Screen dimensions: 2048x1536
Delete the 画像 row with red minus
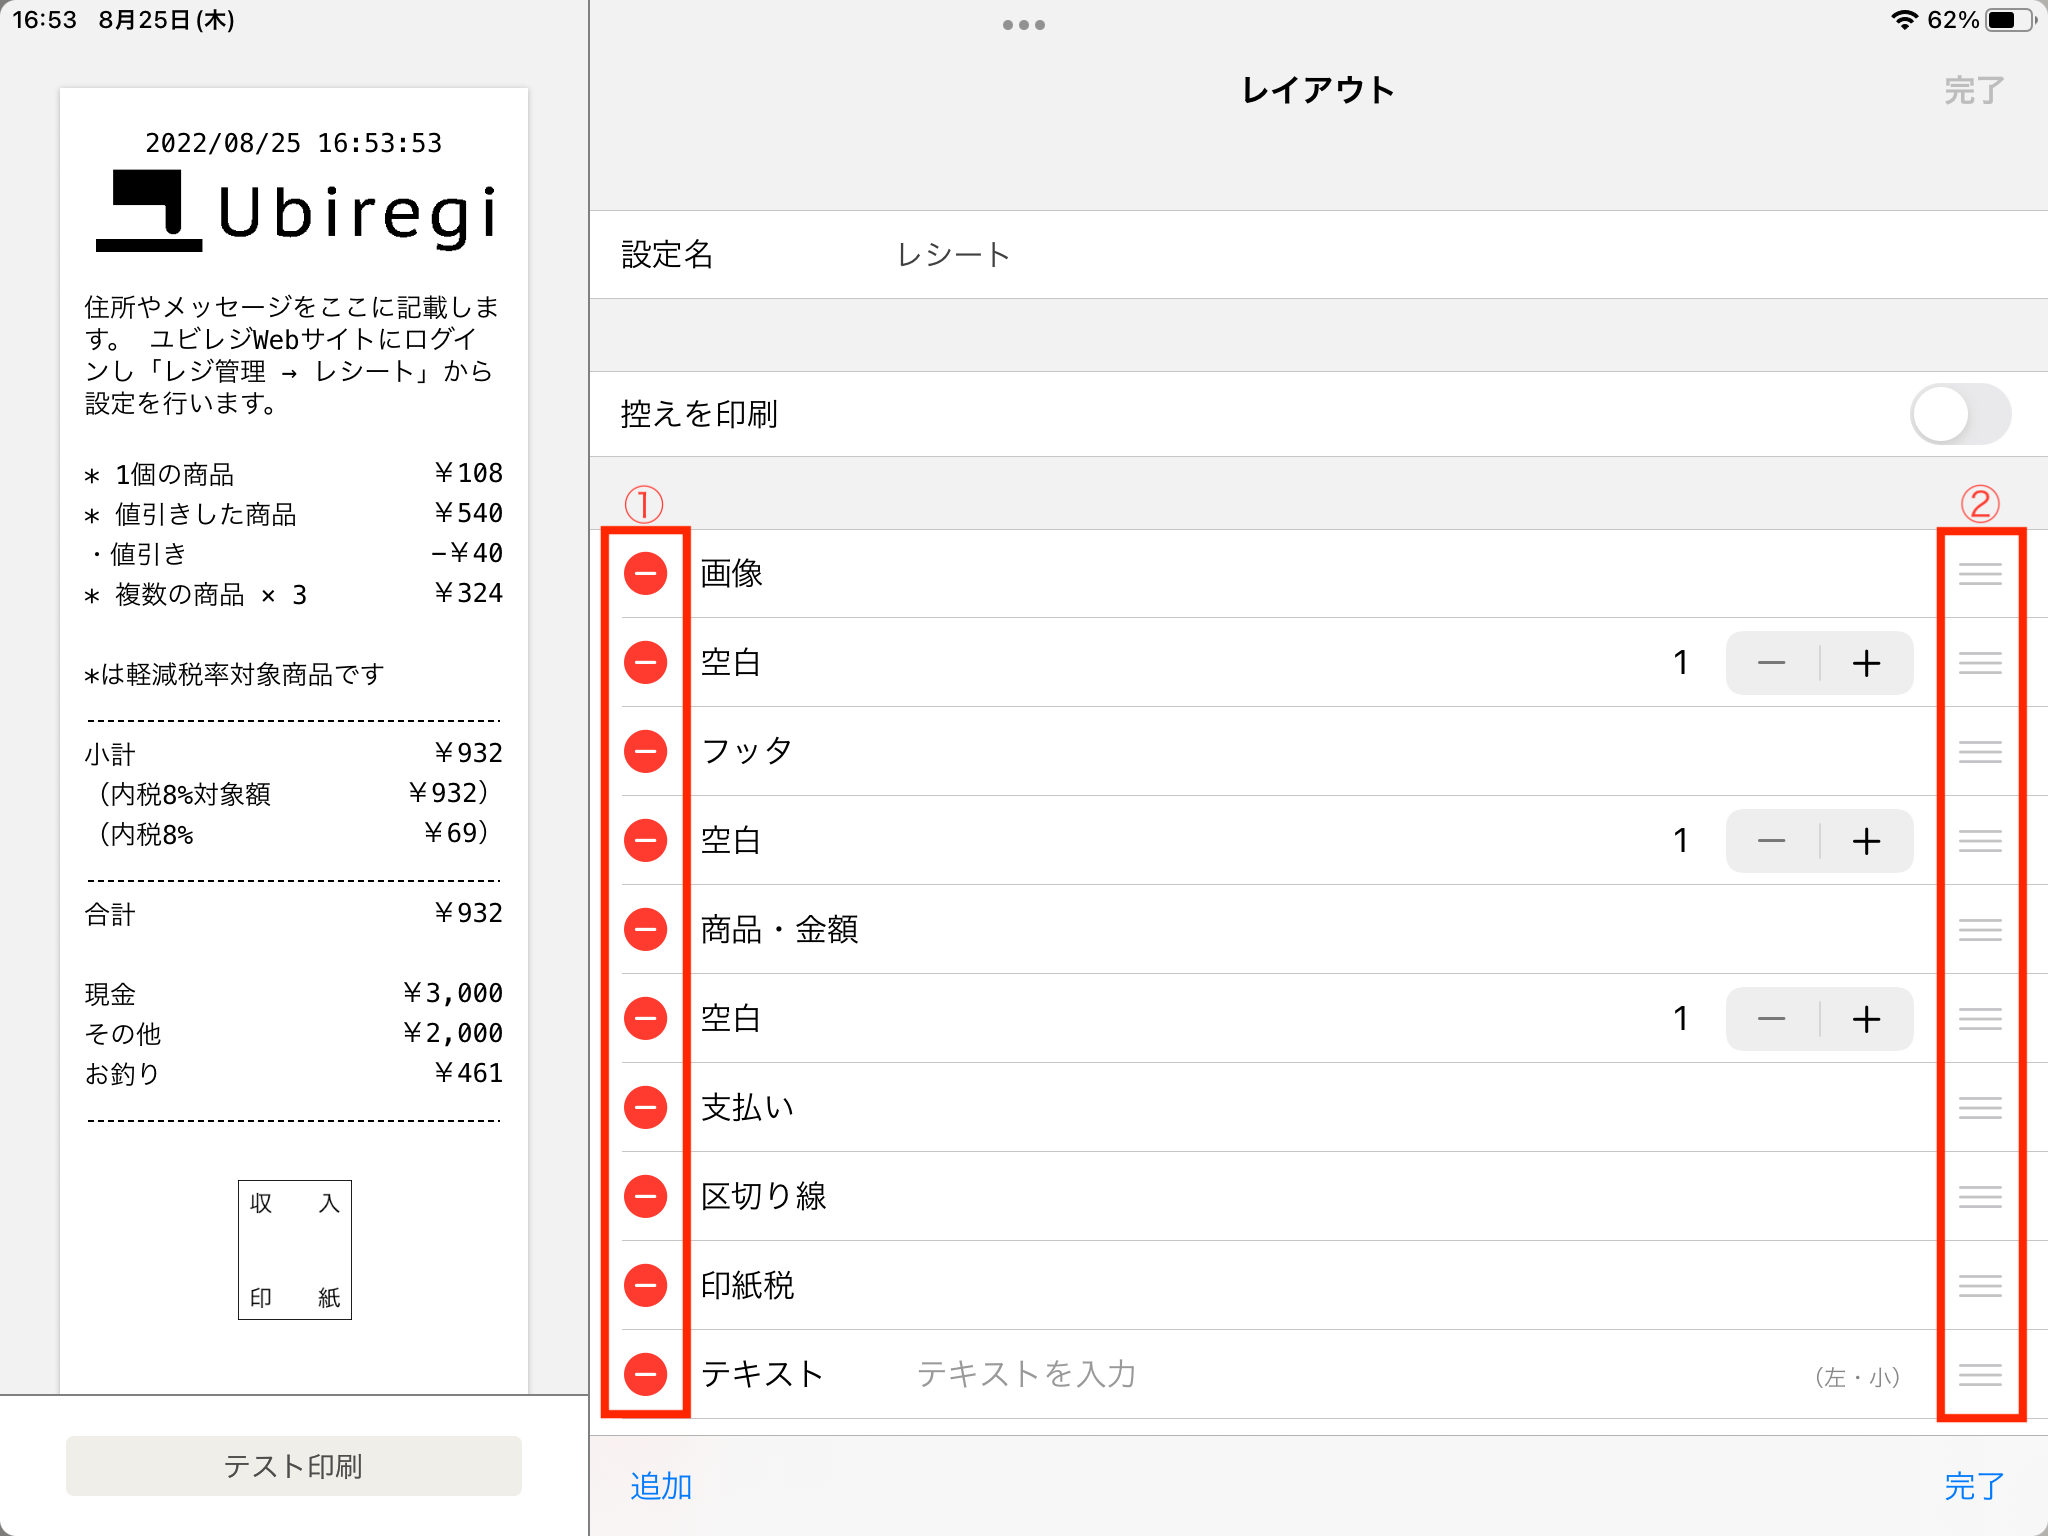pyautogui.click(x=645, y=573)
